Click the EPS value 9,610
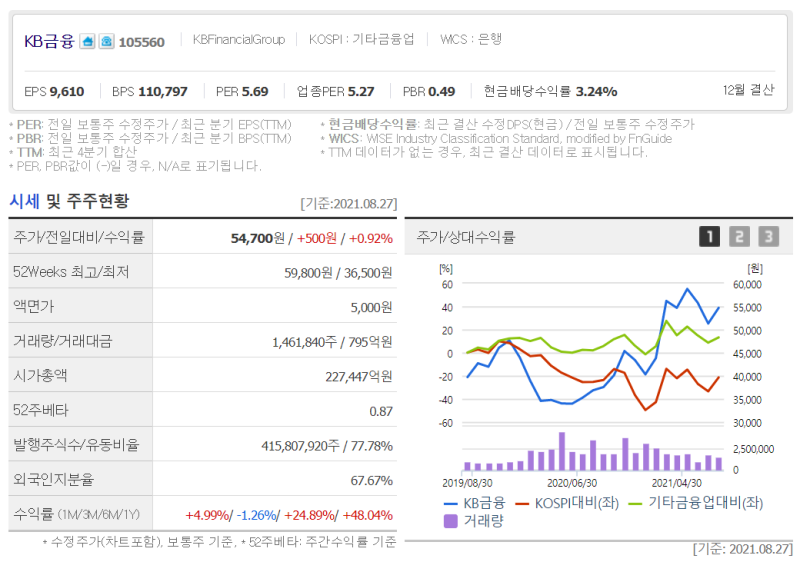 (67, 92)
